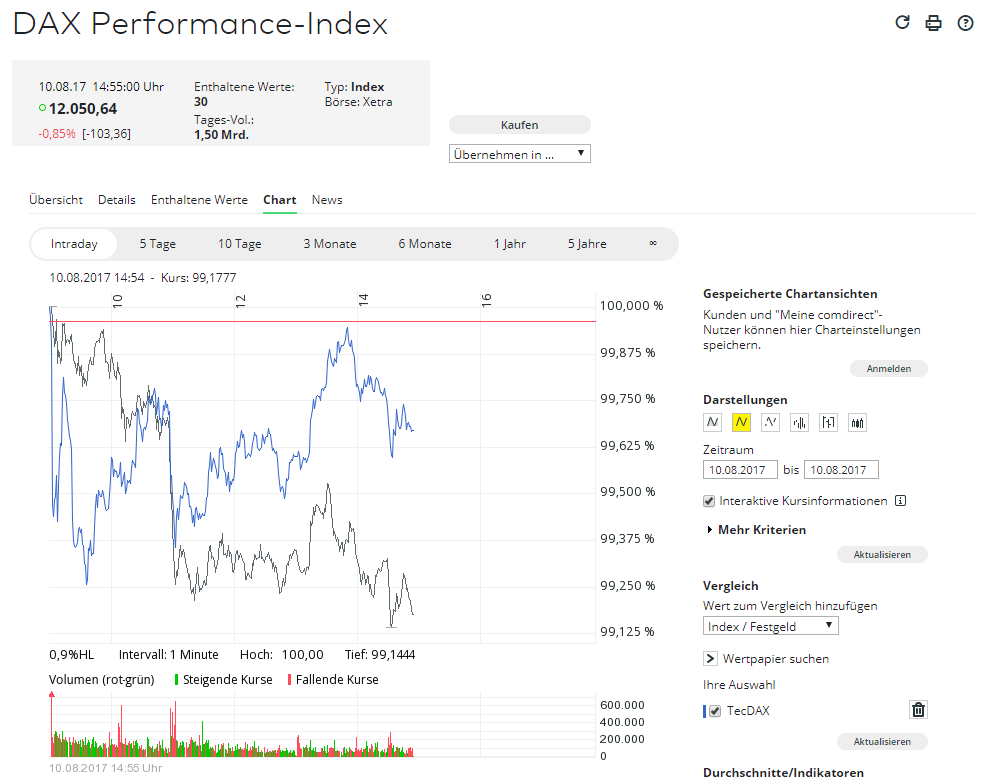This screenshot has height=783, width=990.
Task: Switch to the bar chart display icon
Action: (799, 422)
